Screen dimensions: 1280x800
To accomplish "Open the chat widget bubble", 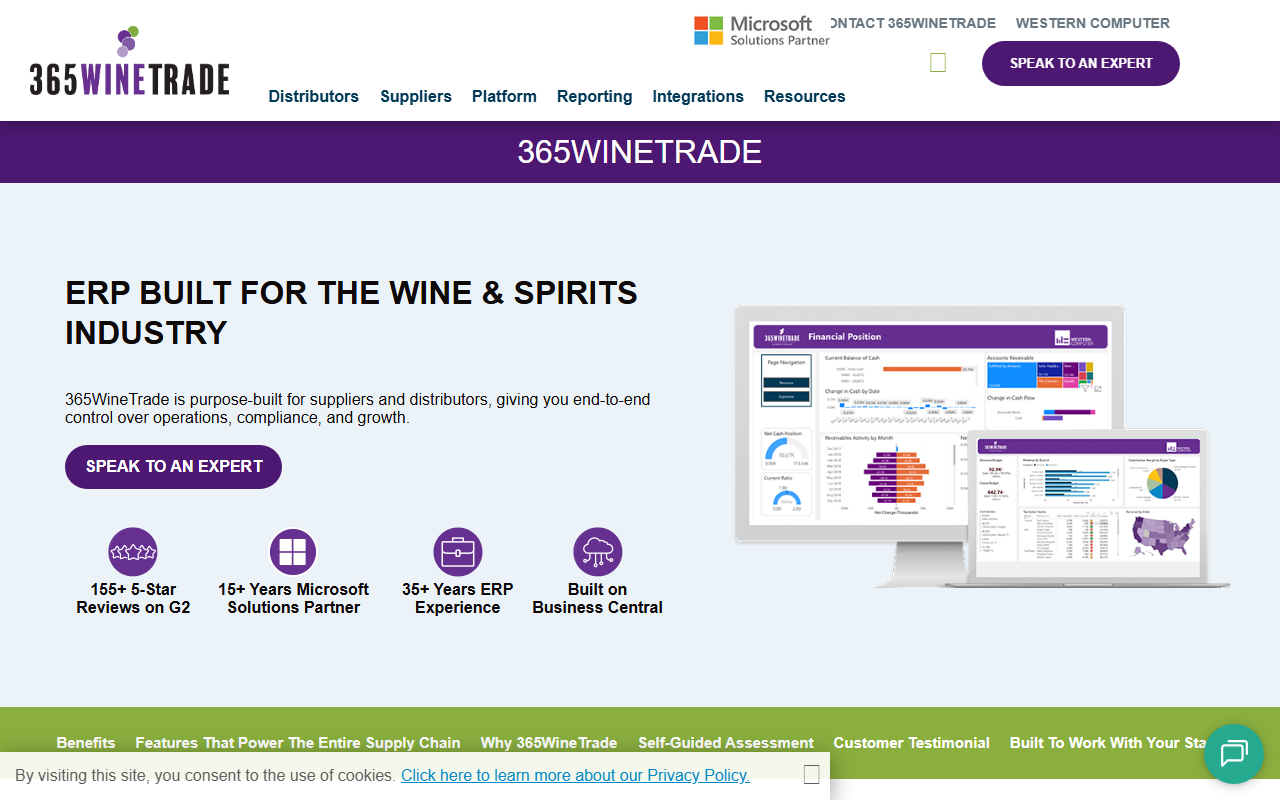I will (x=1234, y=754).
